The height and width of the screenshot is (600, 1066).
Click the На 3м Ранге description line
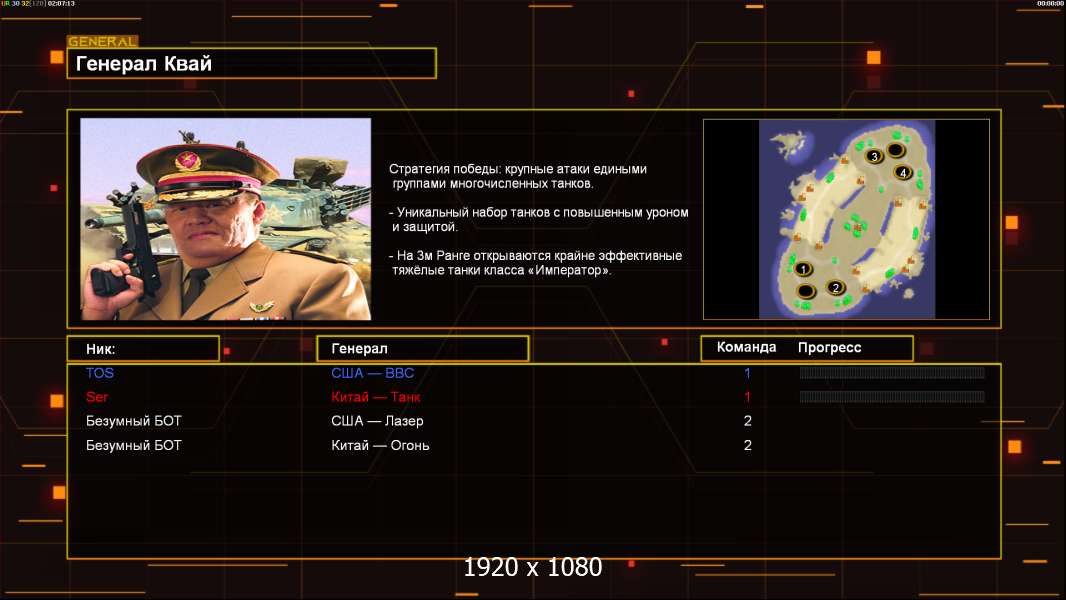(536, 263)
